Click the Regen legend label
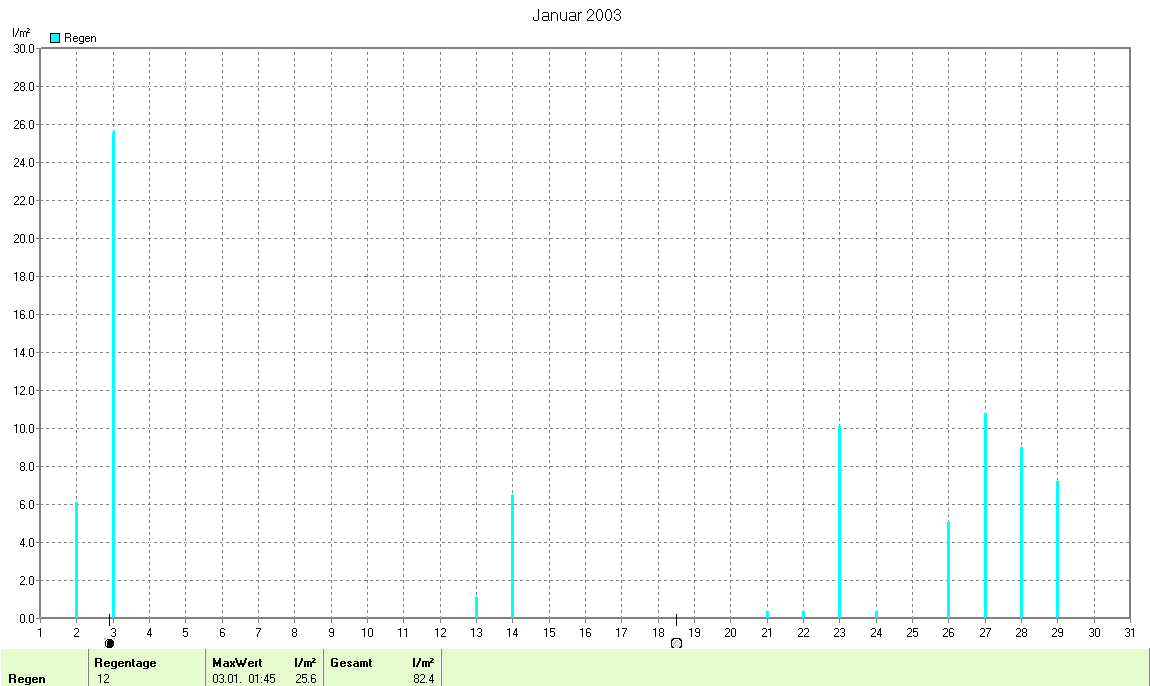Image resolution: width=1150 pixels, height=686 pixels. click(x=80, y=38)
